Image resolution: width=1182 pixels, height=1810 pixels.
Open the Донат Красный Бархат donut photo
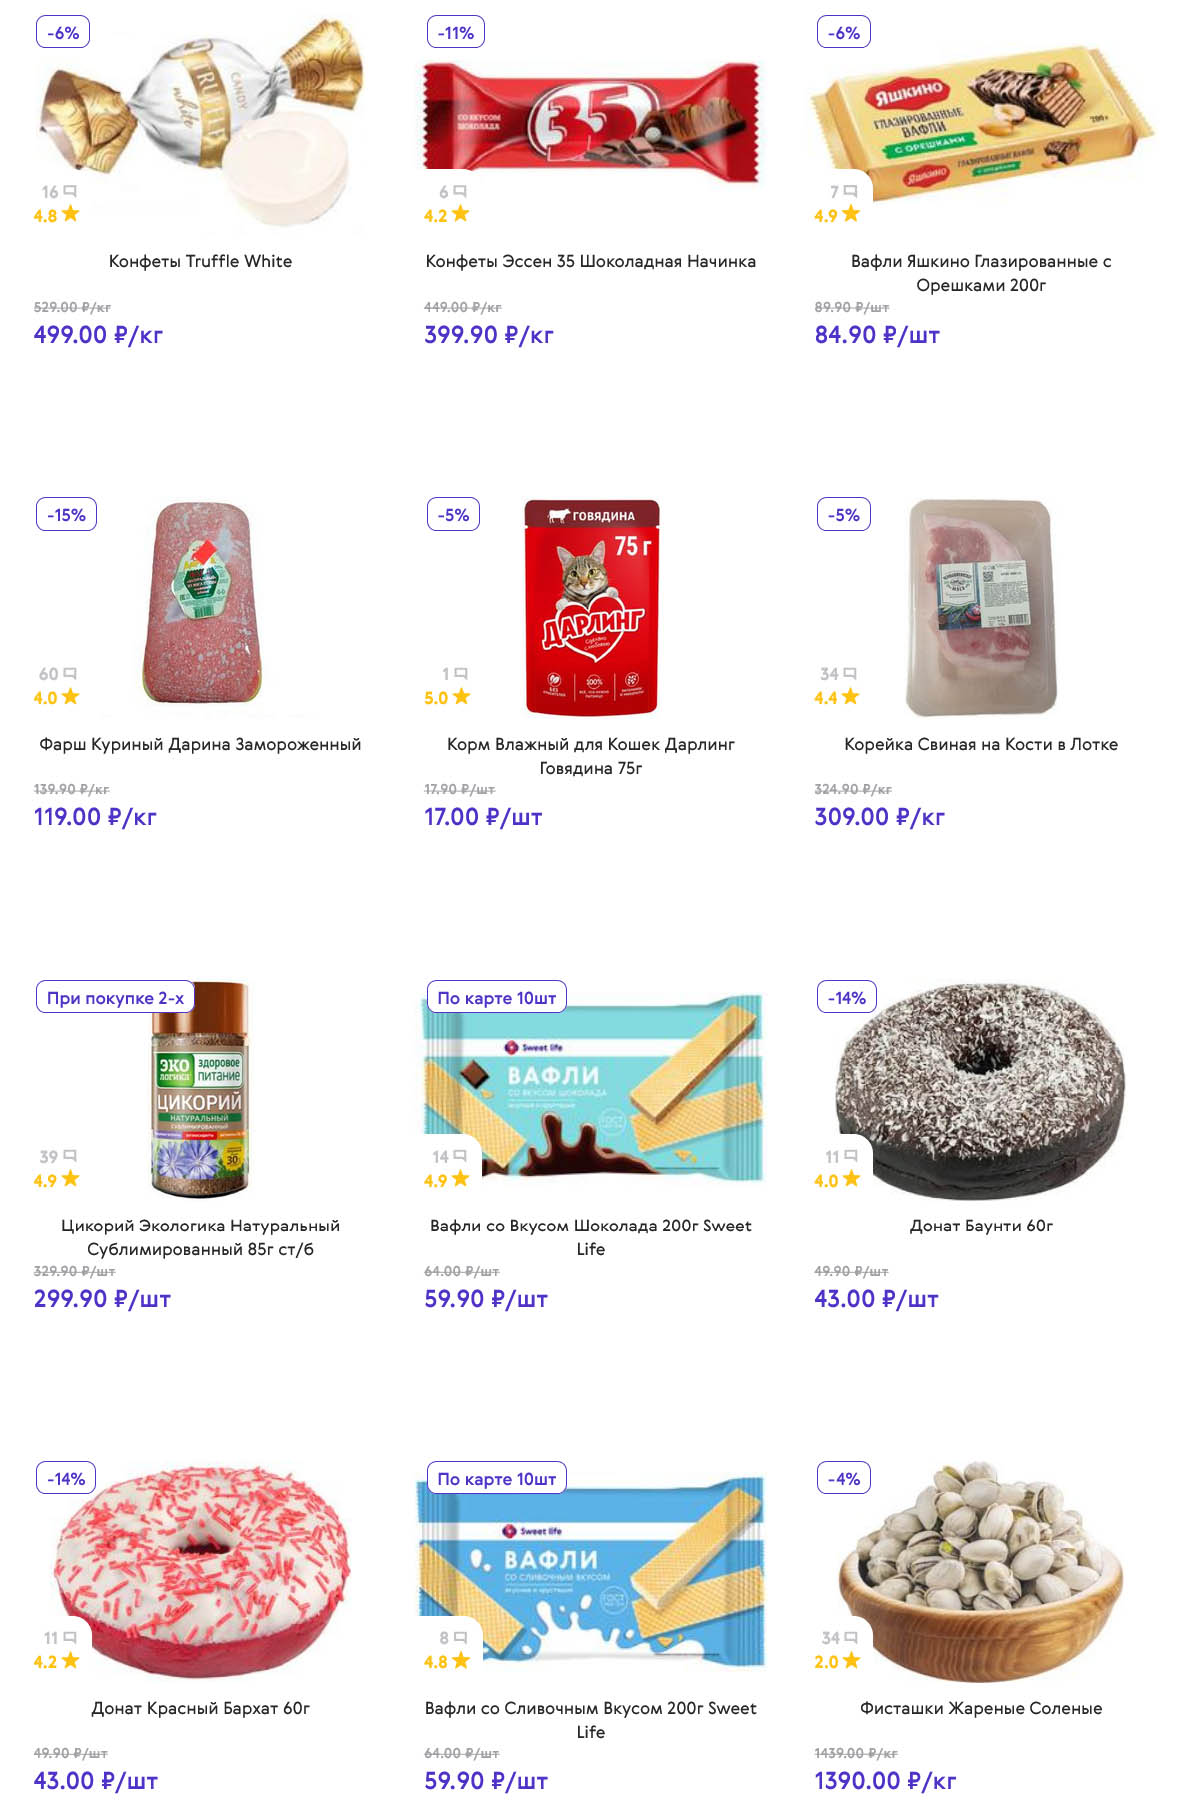pos(200,1570)
